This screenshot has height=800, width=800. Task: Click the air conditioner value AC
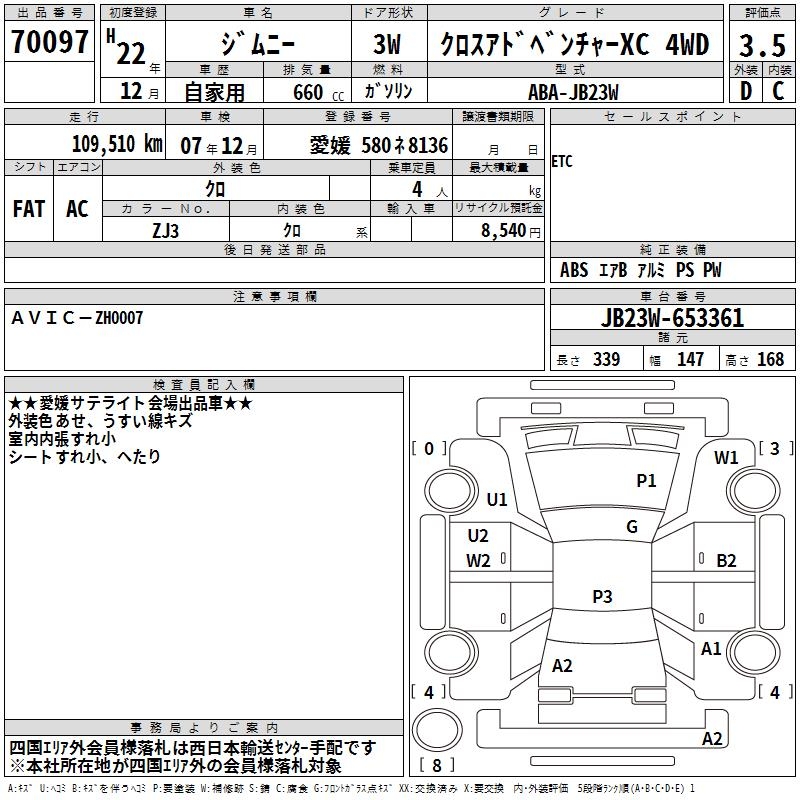click(x=77, y=209)
